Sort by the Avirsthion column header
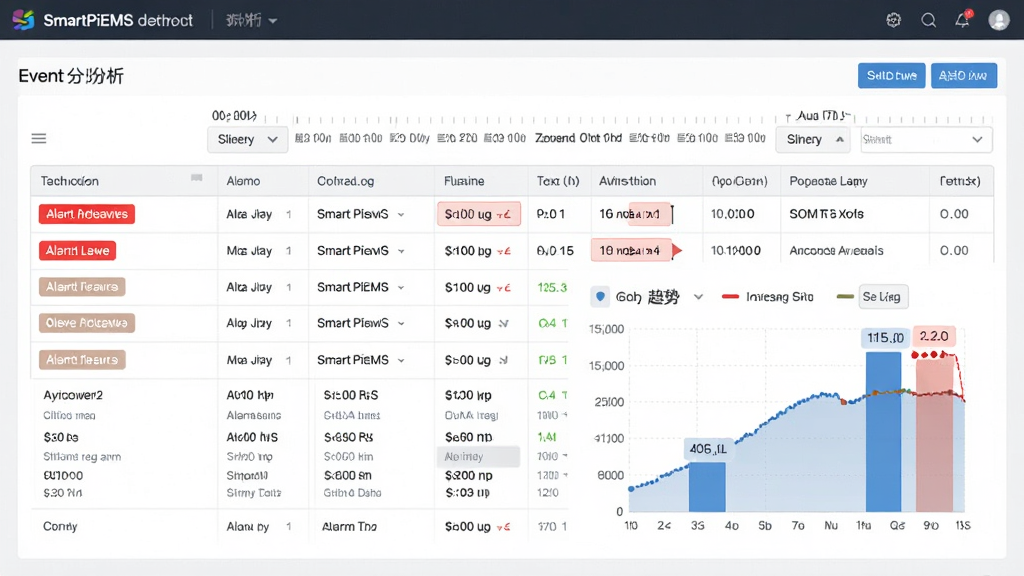The height and width of the screenshot is (576, 1024). pos(628,181)
